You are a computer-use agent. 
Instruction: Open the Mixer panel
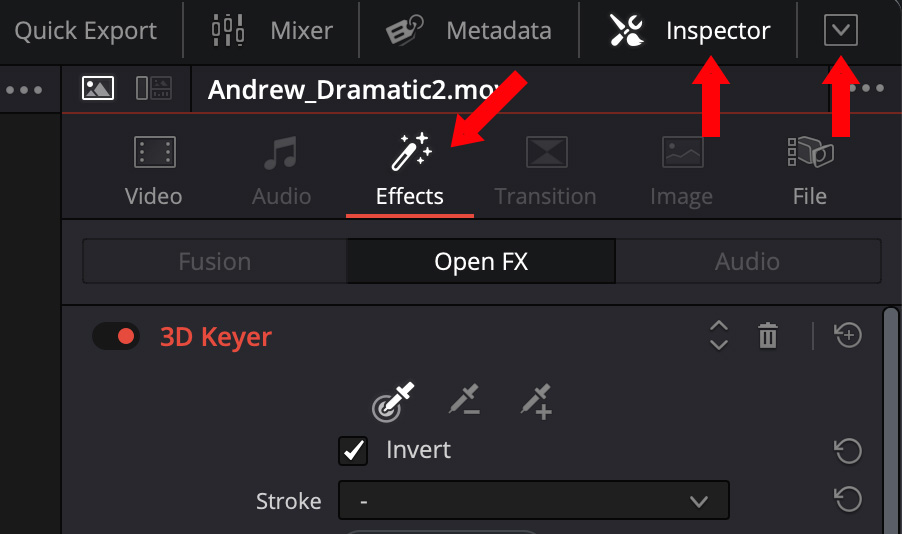[x=272, y=30]
